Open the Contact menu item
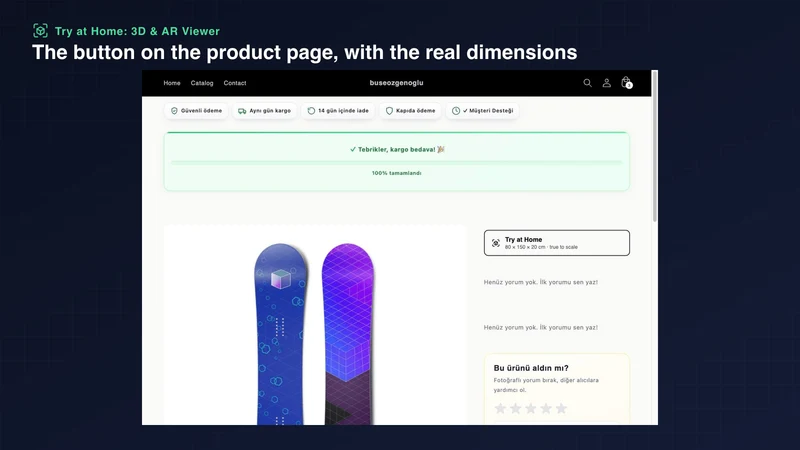This screenshot has height=450, width=800. point(235,83)
